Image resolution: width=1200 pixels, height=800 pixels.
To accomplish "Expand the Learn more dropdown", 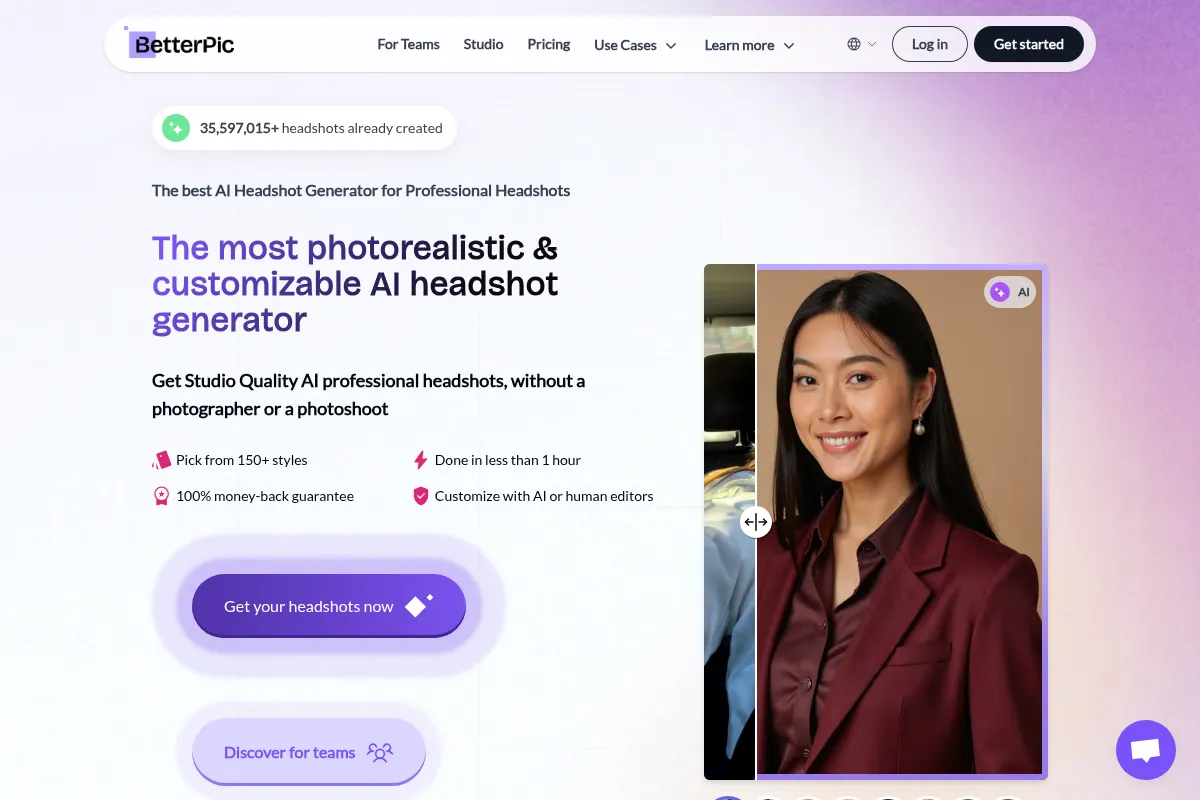I will click(749, 45).
